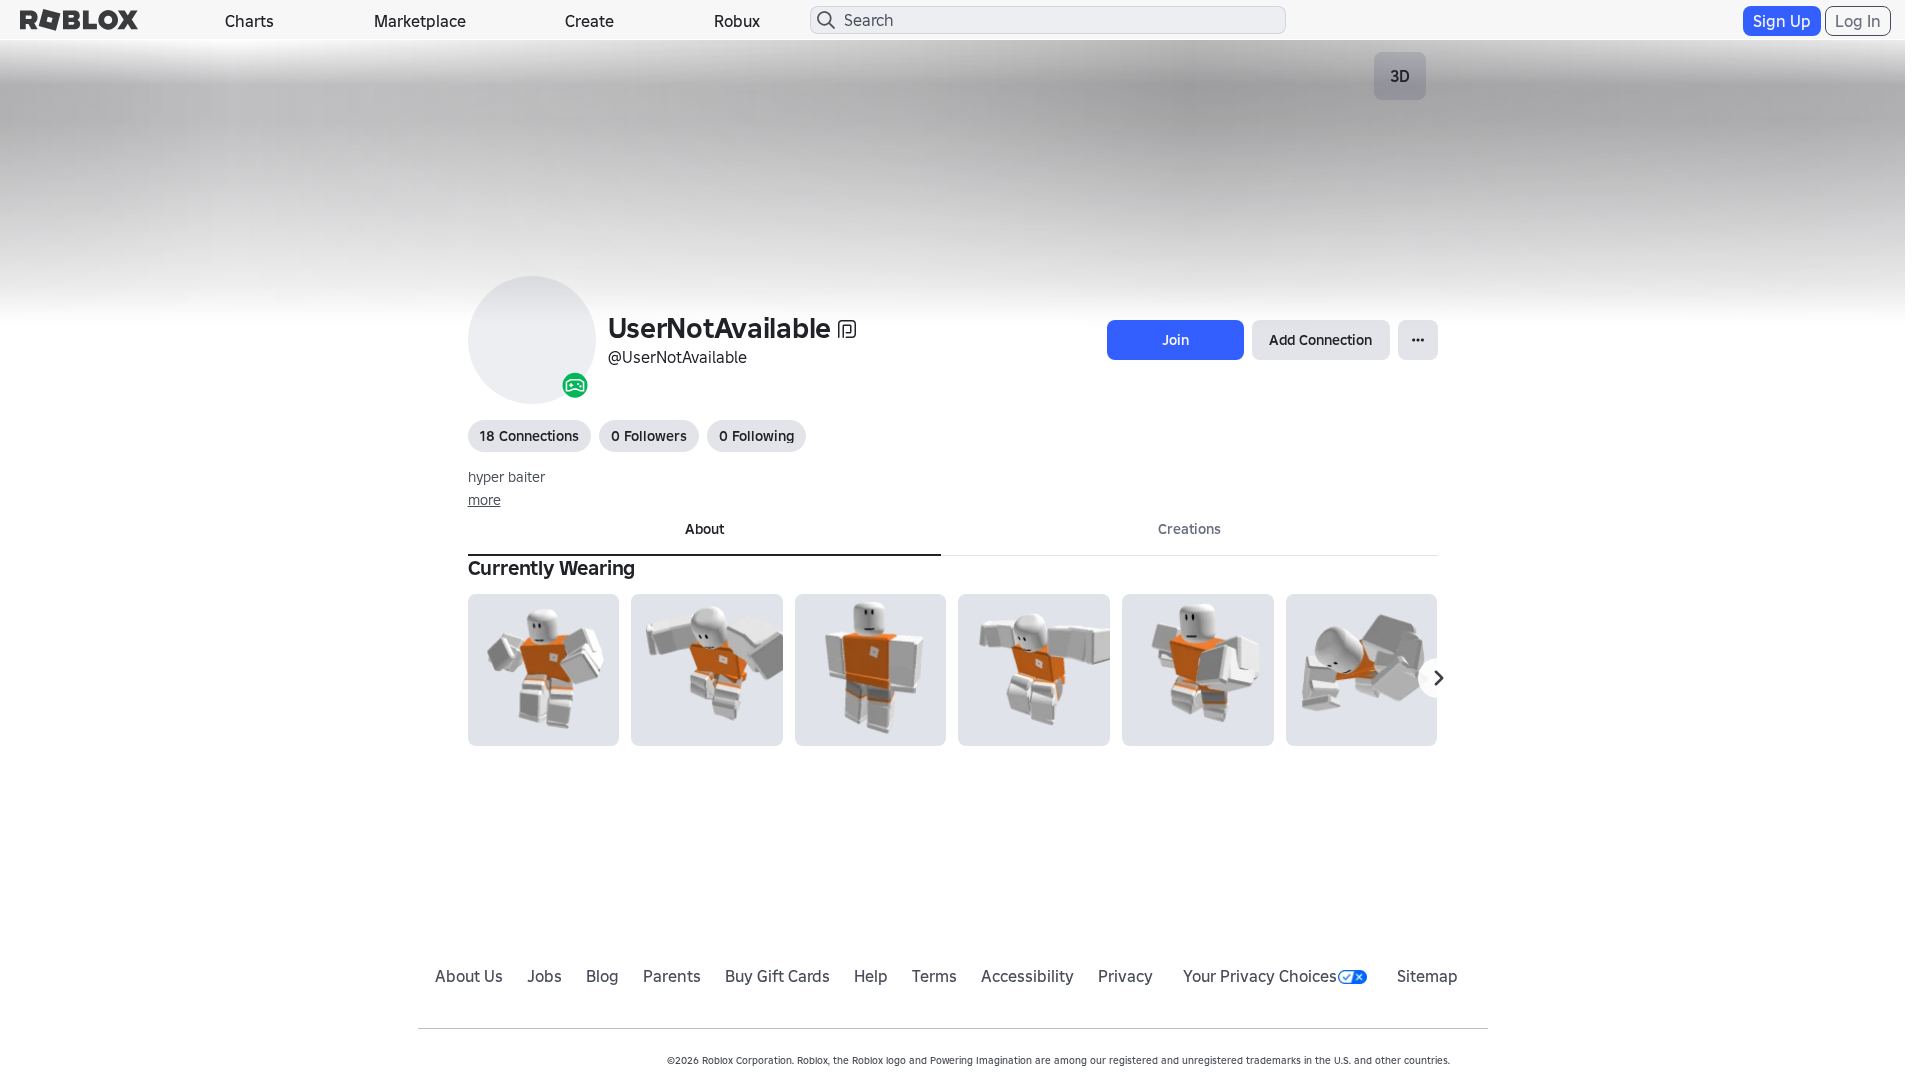Screen dimensions: 1920x1080
Task: View the 0 Followers list
Action: pos(649,436)
